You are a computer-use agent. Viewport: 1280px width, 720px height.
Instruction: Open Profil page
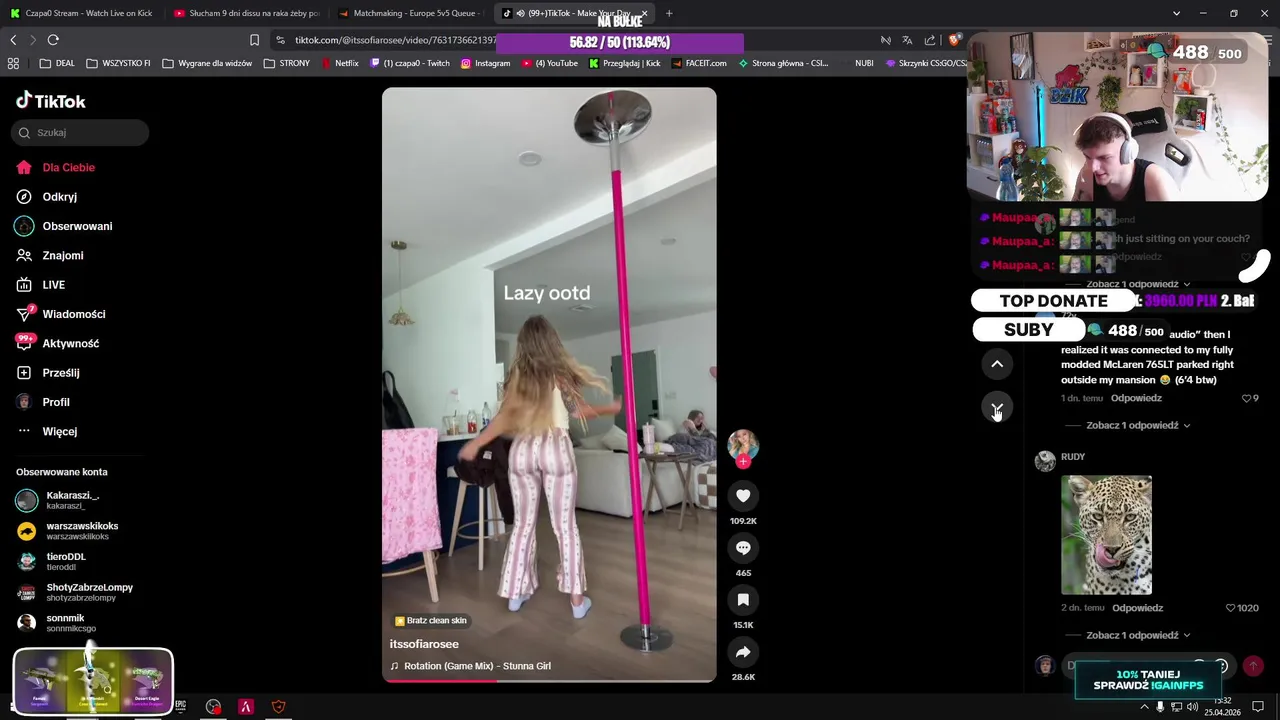click(55, 402)
